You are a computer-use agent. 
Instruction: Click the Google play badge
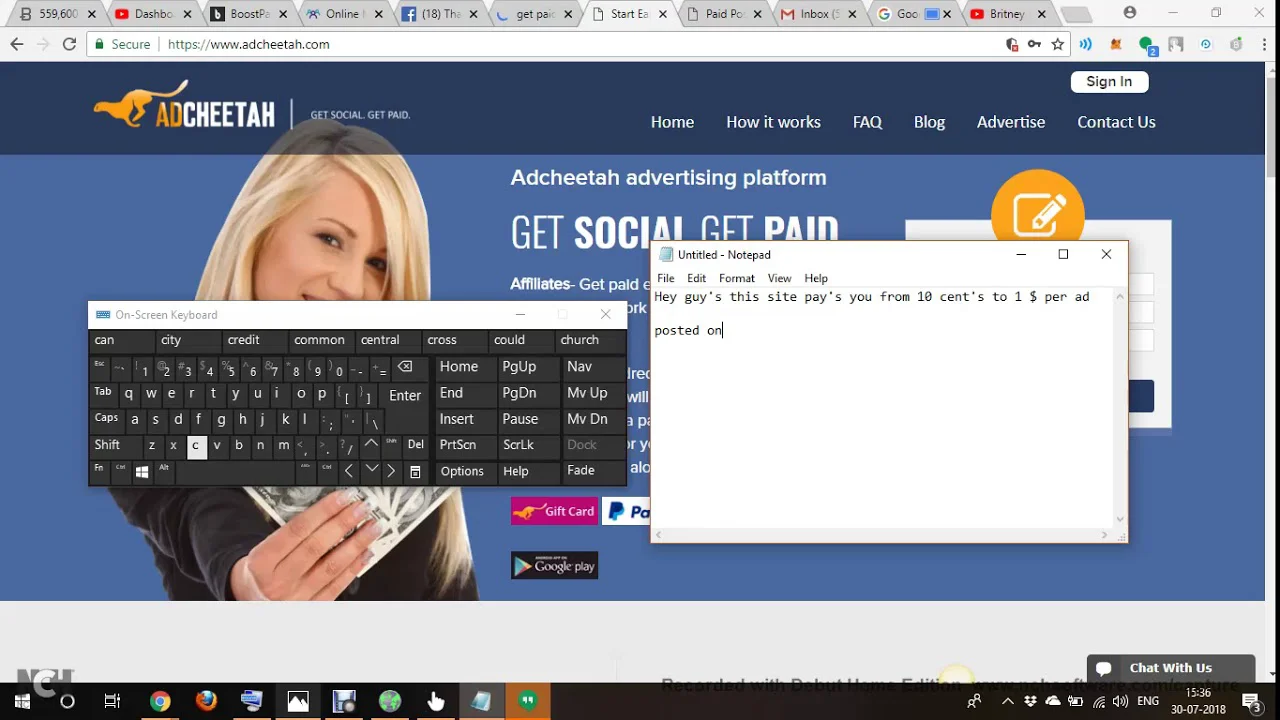tap(554, 566)
